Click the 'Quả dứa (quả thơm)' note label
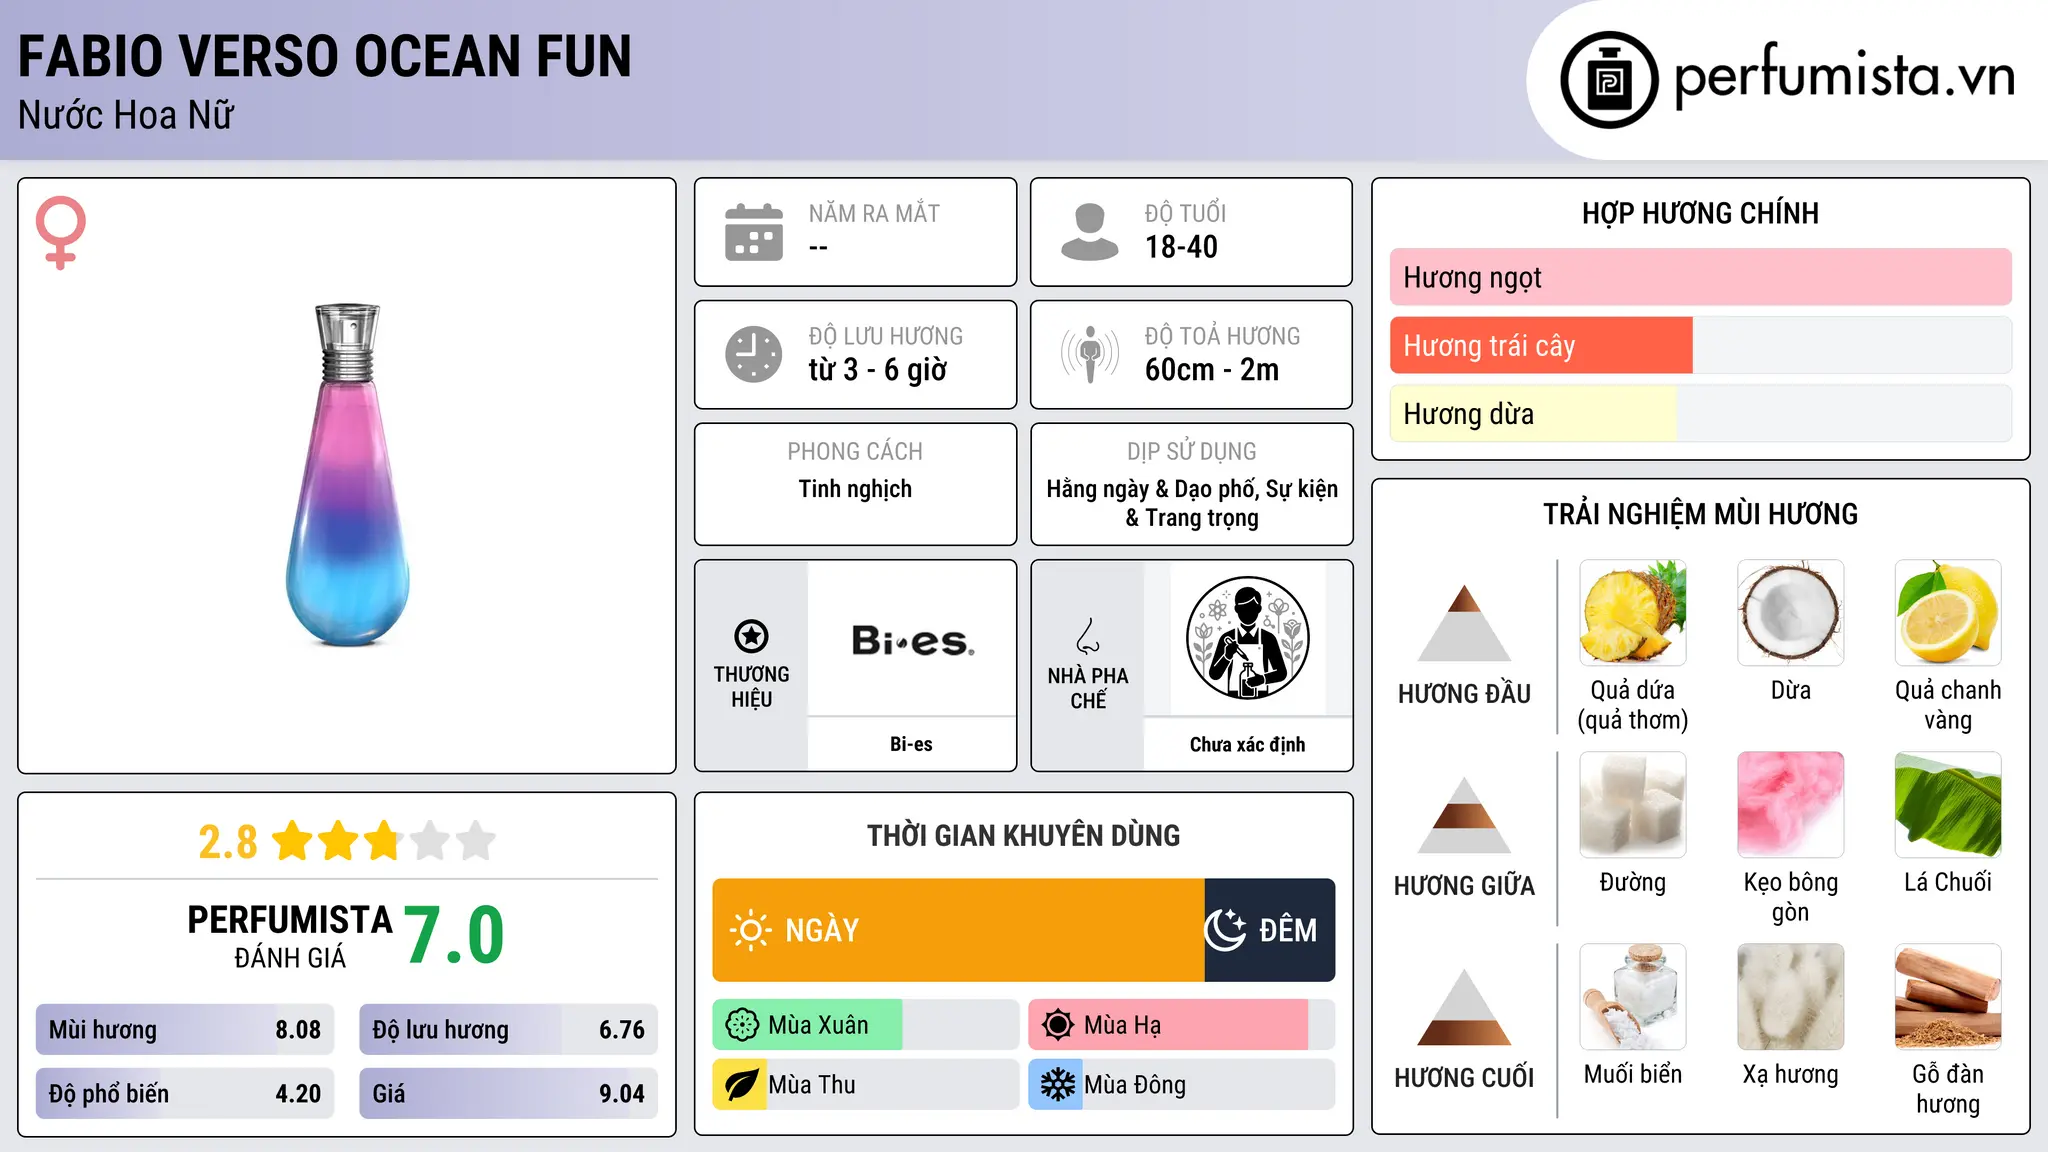The height and width of the screenshot is (1152, 2048). [1633, 705]
